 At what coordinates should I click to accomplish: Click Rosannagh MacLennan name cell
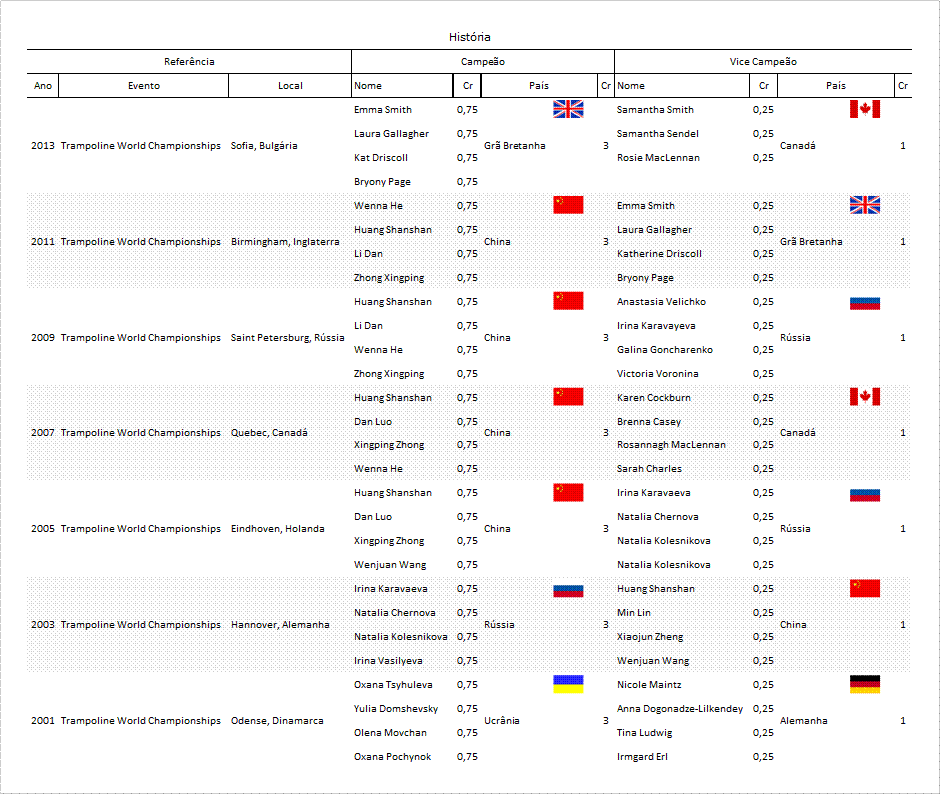[671, 445]
